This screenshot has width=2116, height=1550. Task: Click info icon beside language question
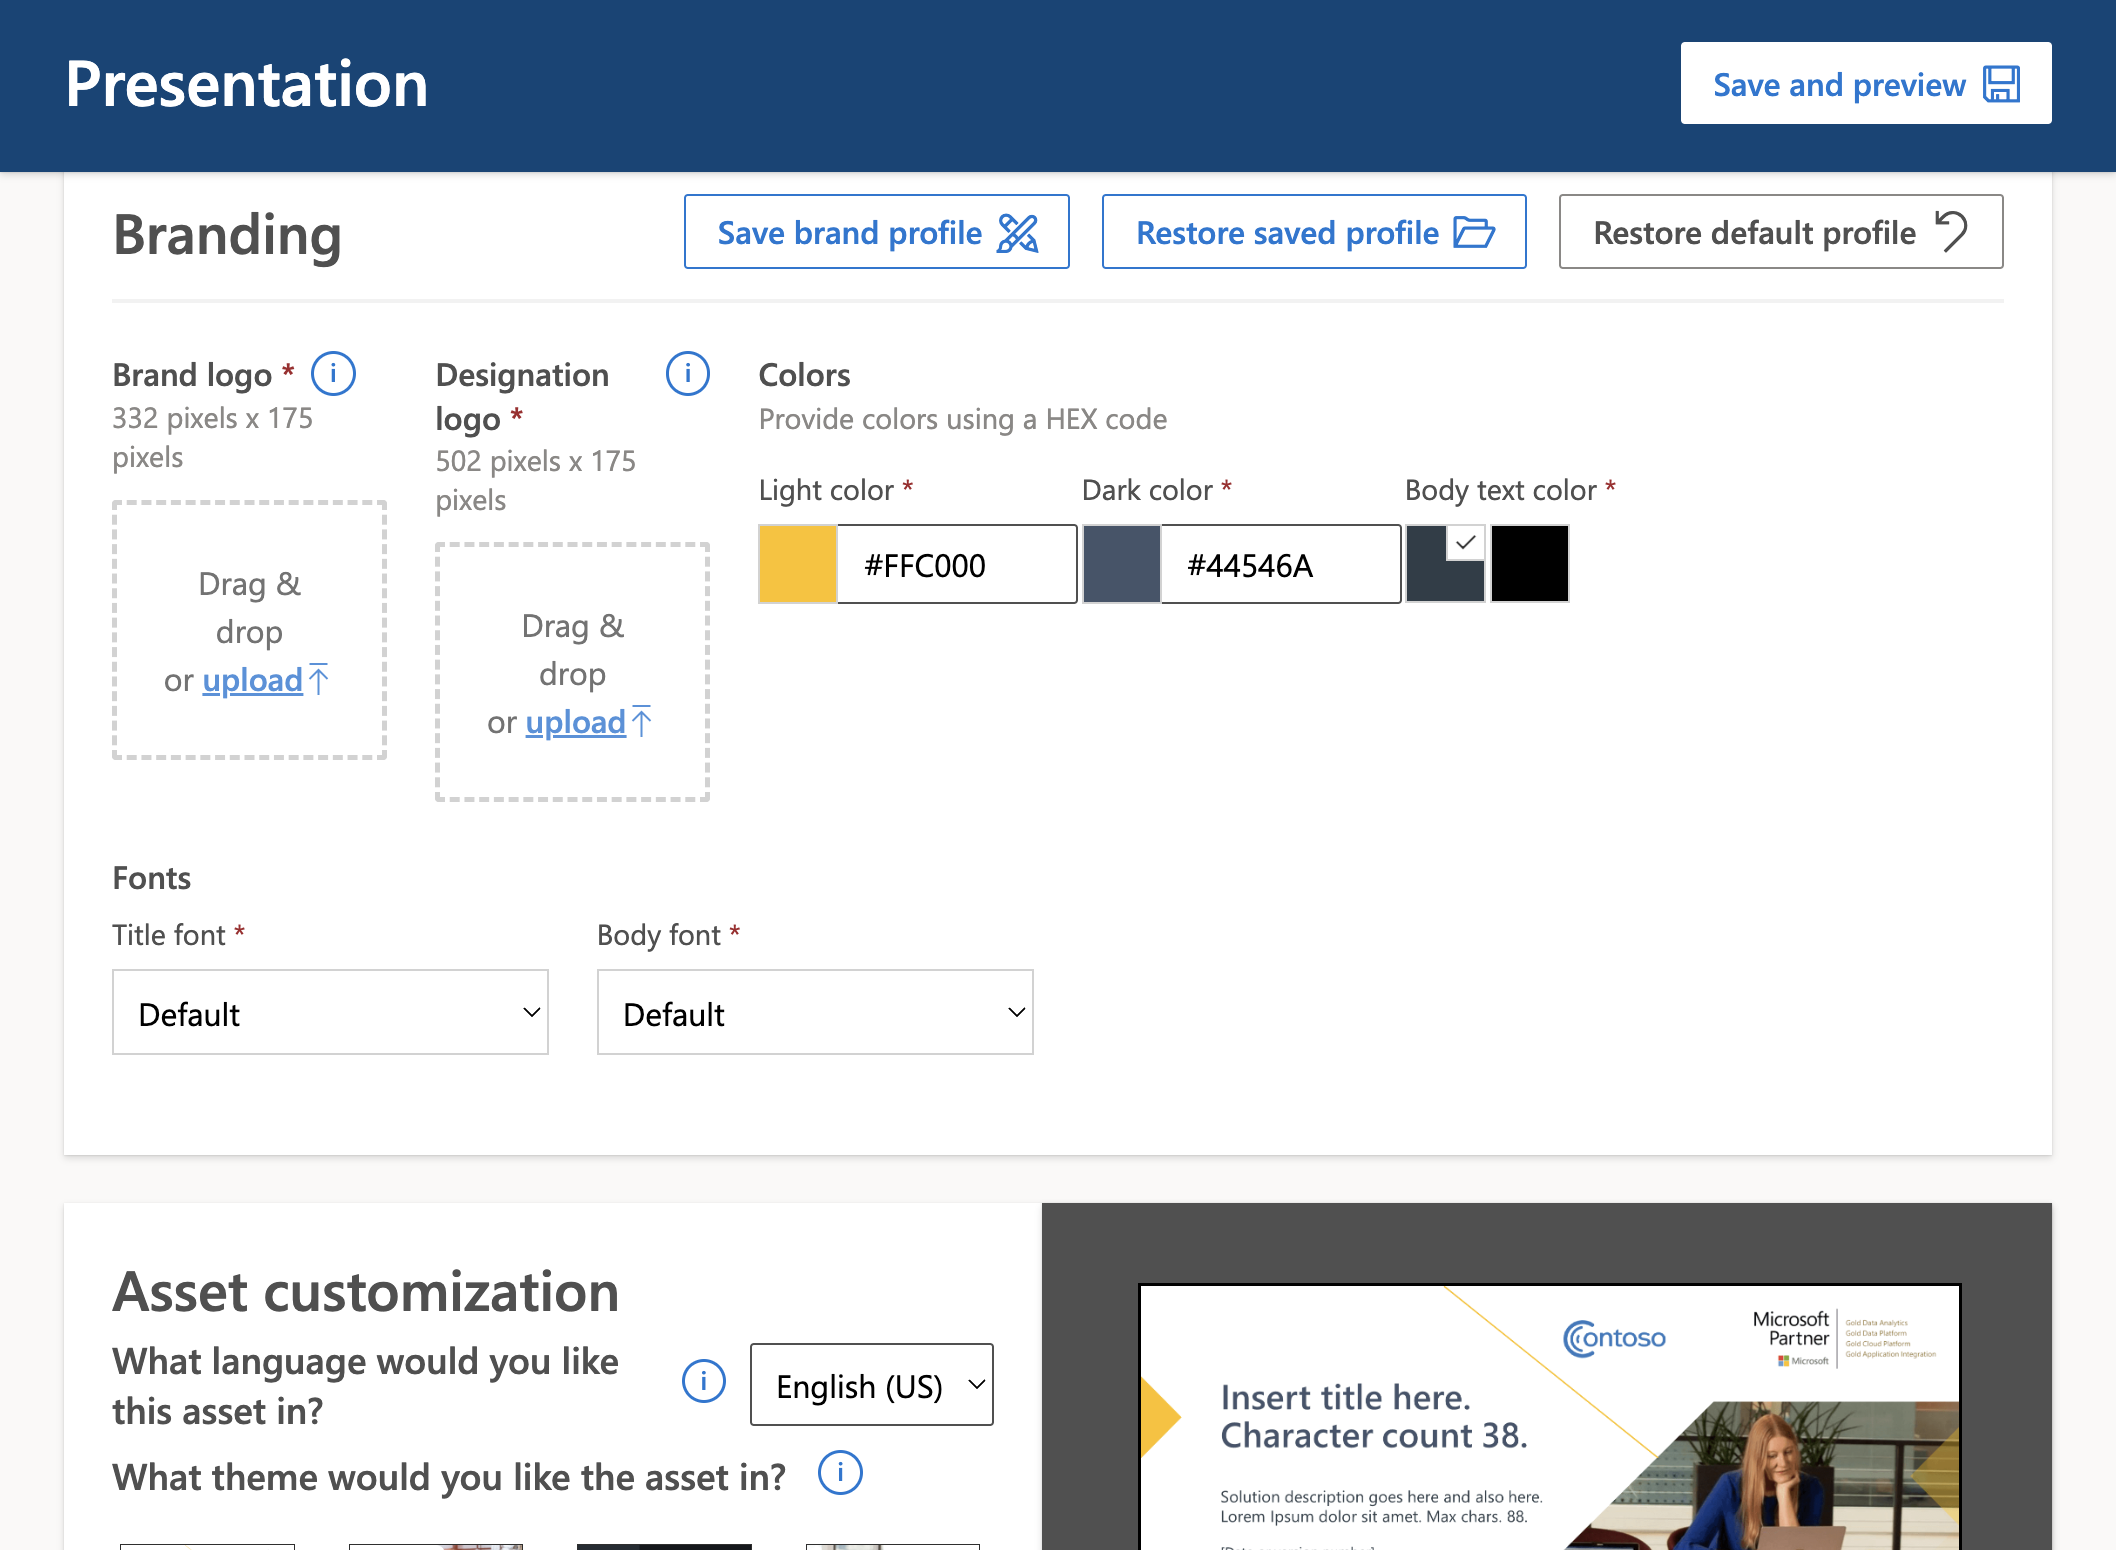coord(703,1382)
